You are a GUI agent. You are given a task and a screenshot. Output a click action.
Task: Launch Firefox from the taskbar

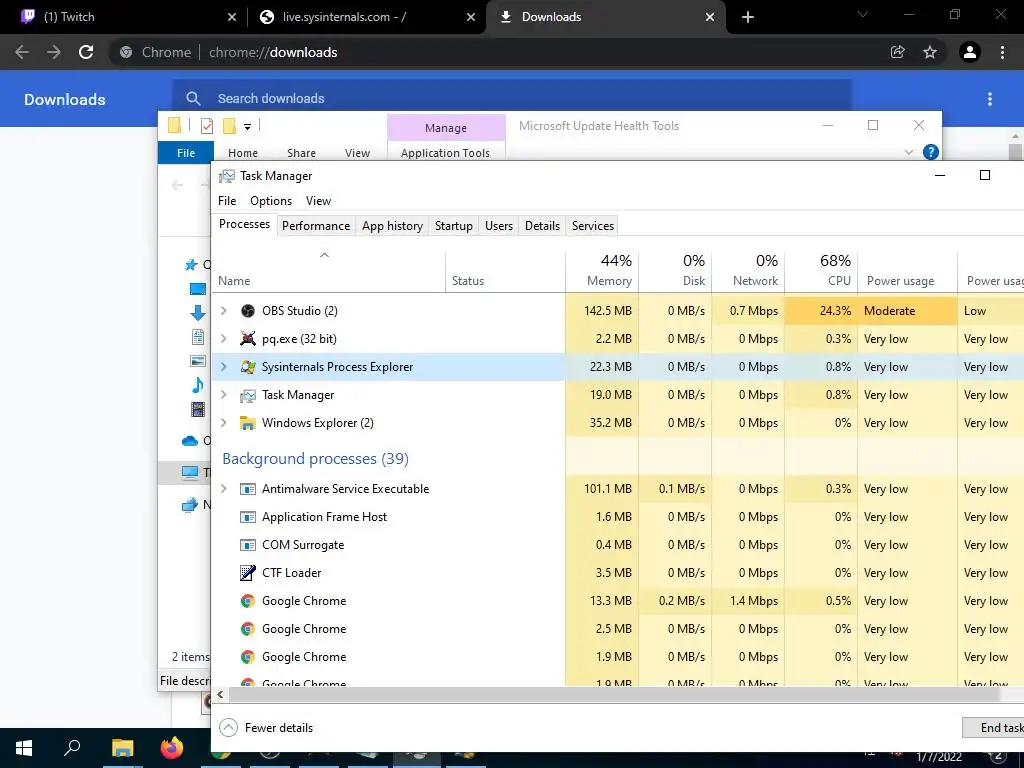[172, 748]
